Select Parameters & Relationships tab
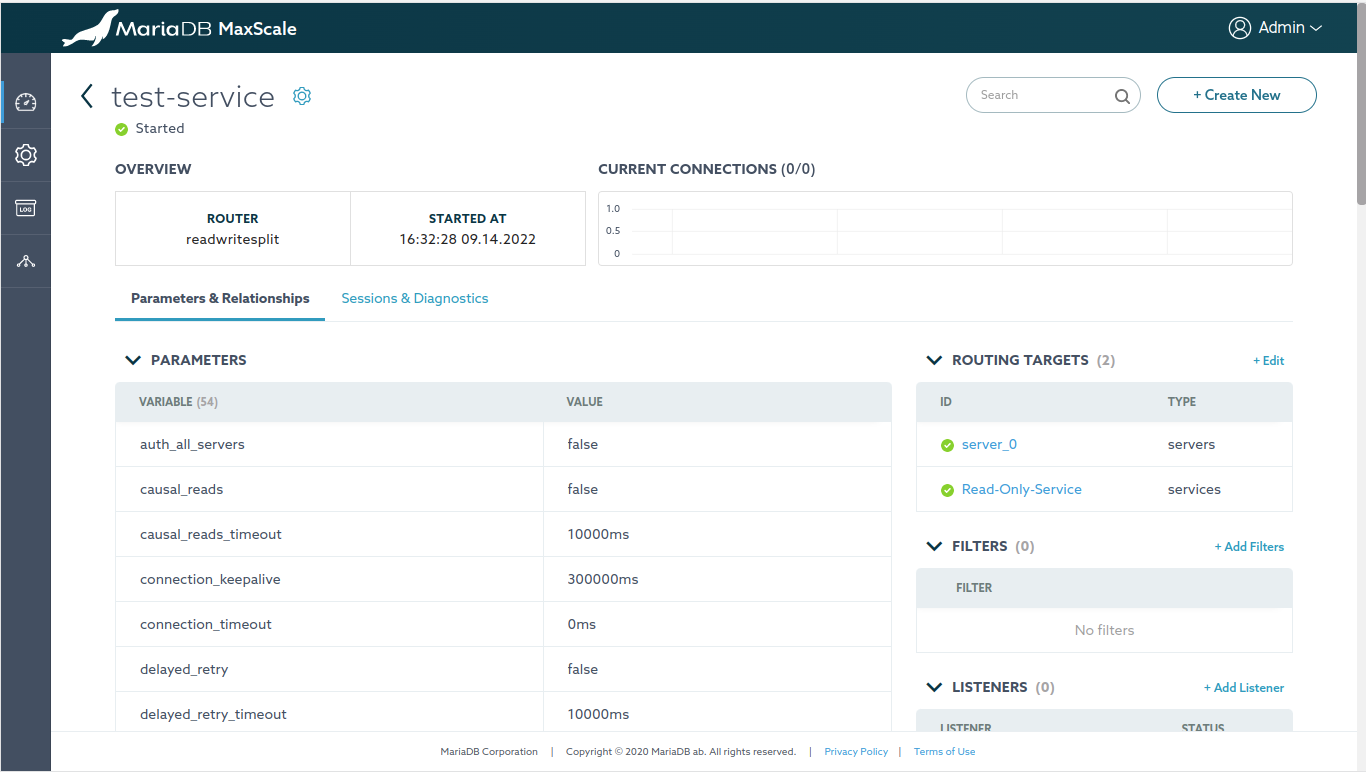 (x=220, y=298)
